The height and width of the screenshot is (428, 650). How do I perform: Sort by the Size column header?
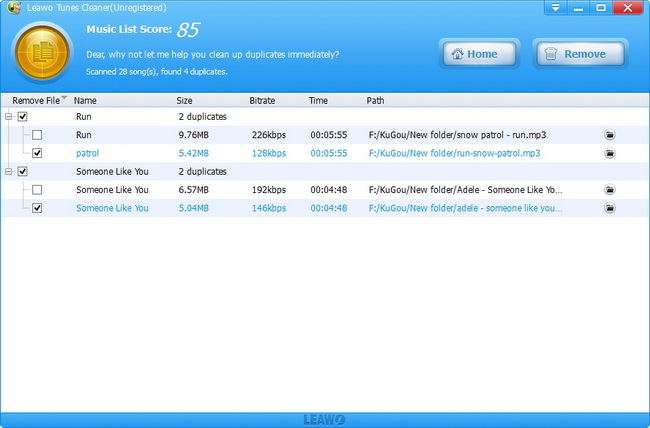(185, 101)
